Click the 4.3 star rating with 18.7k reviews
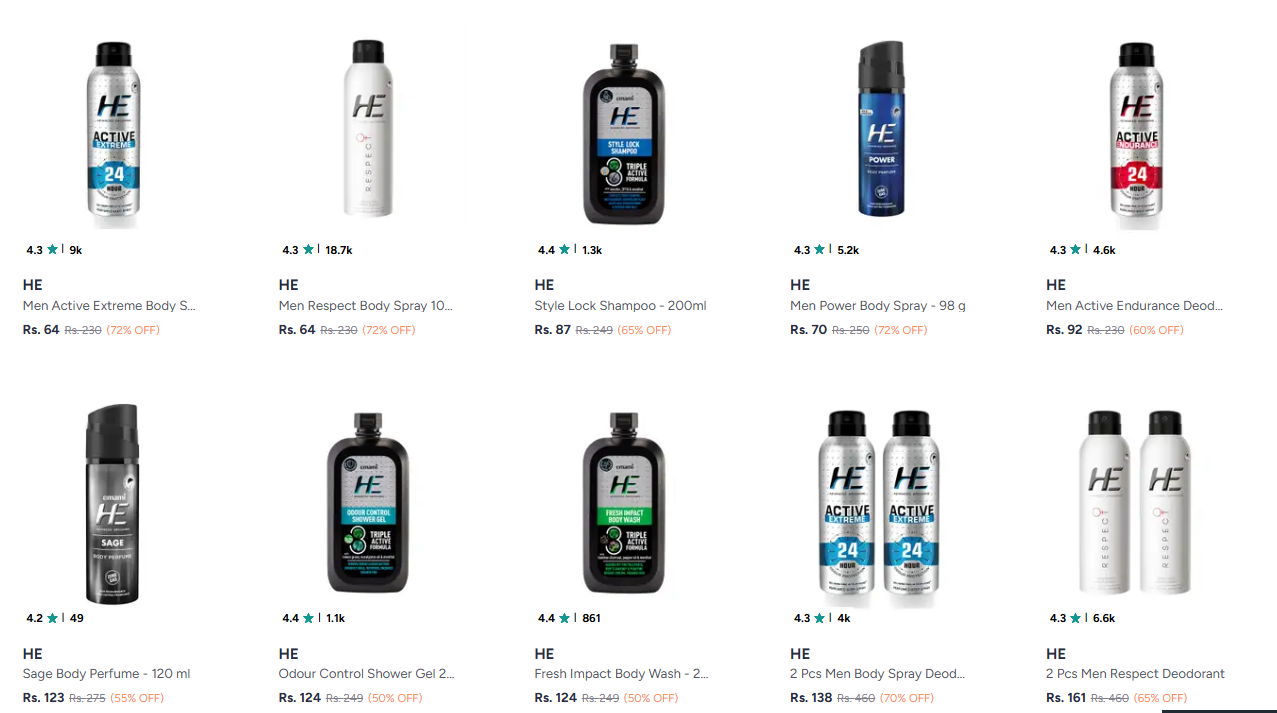This screenshot has height=713, width=1277. (317, 250)
